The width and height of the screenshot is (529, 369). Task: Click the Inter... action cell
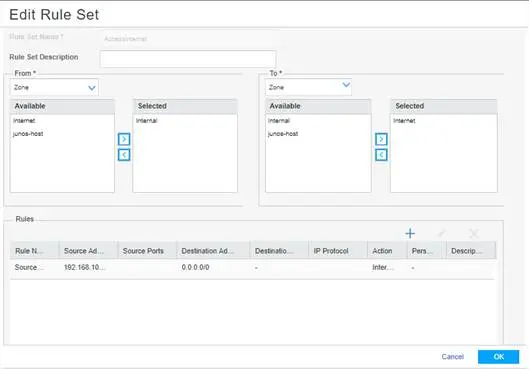tap(383, 267)
